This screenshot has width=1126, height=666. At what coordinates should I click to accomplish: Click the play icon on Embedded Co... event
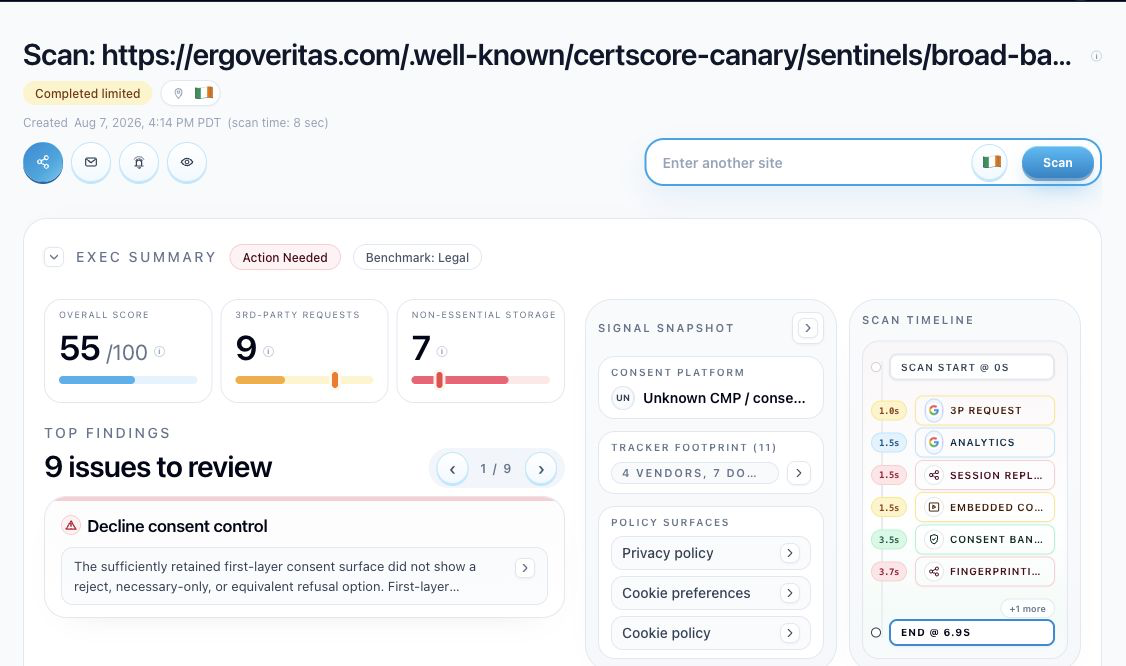pos(934,507)
